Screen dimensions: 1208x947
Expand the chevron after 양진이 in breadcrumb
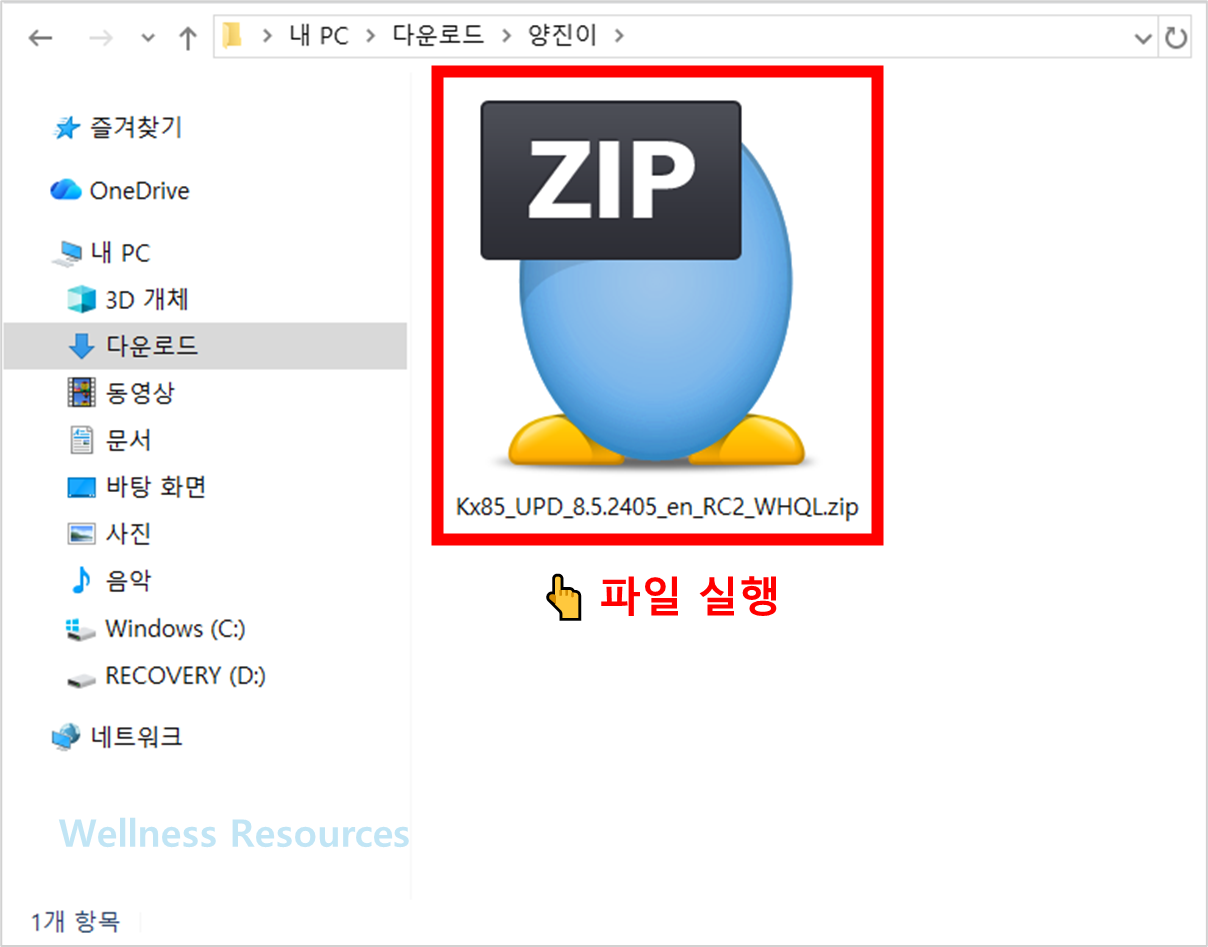618,37
